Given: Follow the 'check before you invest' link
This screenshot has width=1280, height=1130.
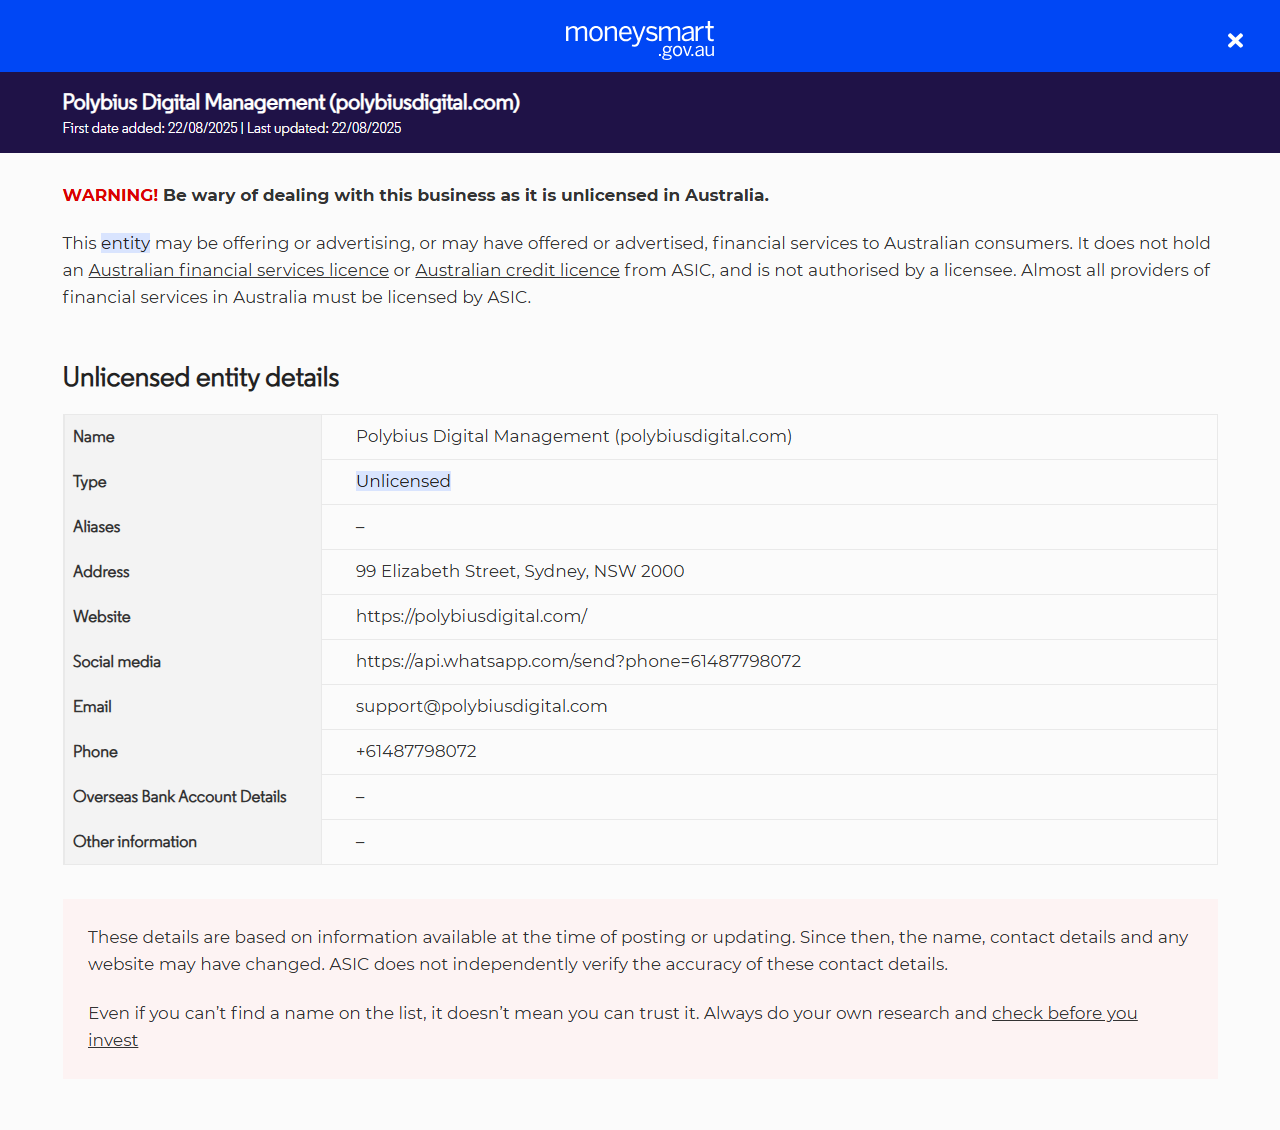Looking at the screenshot, I should coord(1064,1013).
